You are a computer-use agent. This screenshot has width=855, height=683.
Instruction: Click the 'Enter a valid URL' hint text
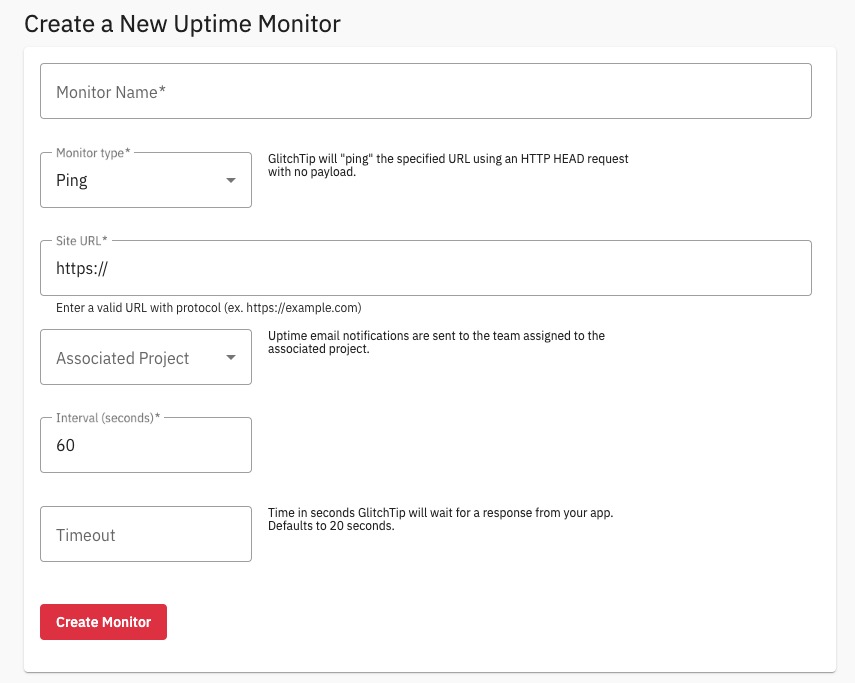[201, 307]
